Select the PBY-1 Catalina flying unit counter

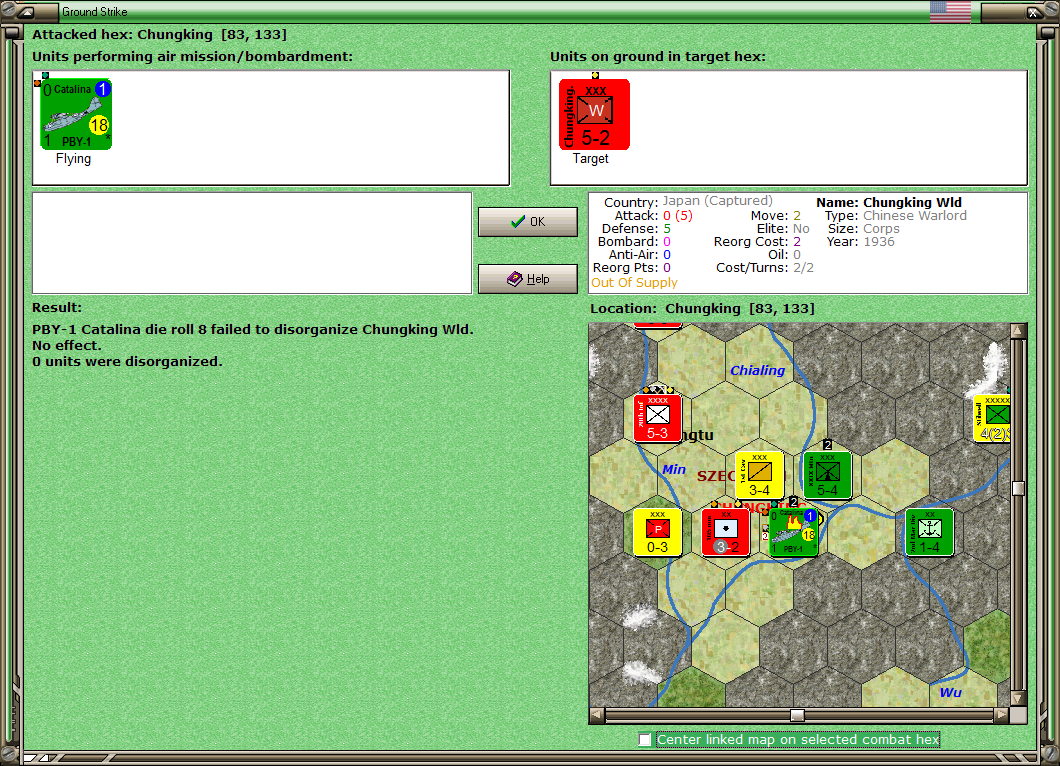(76, 114)
